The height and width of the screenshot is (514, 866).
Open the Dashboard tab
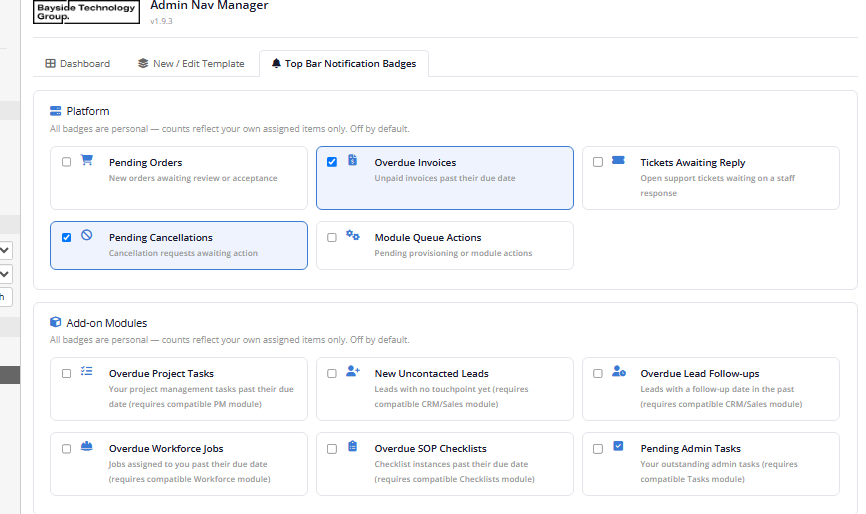tap(77, 63)
